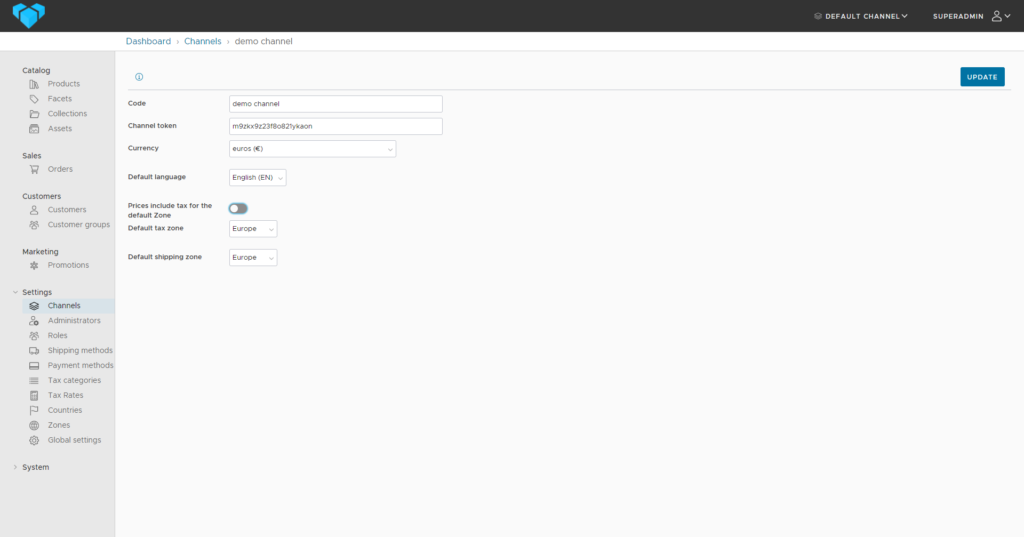Image resolution: width=1024 pixels, height=537 pixels.
Task: Go to Products in the sidebar
Action: 63,84
